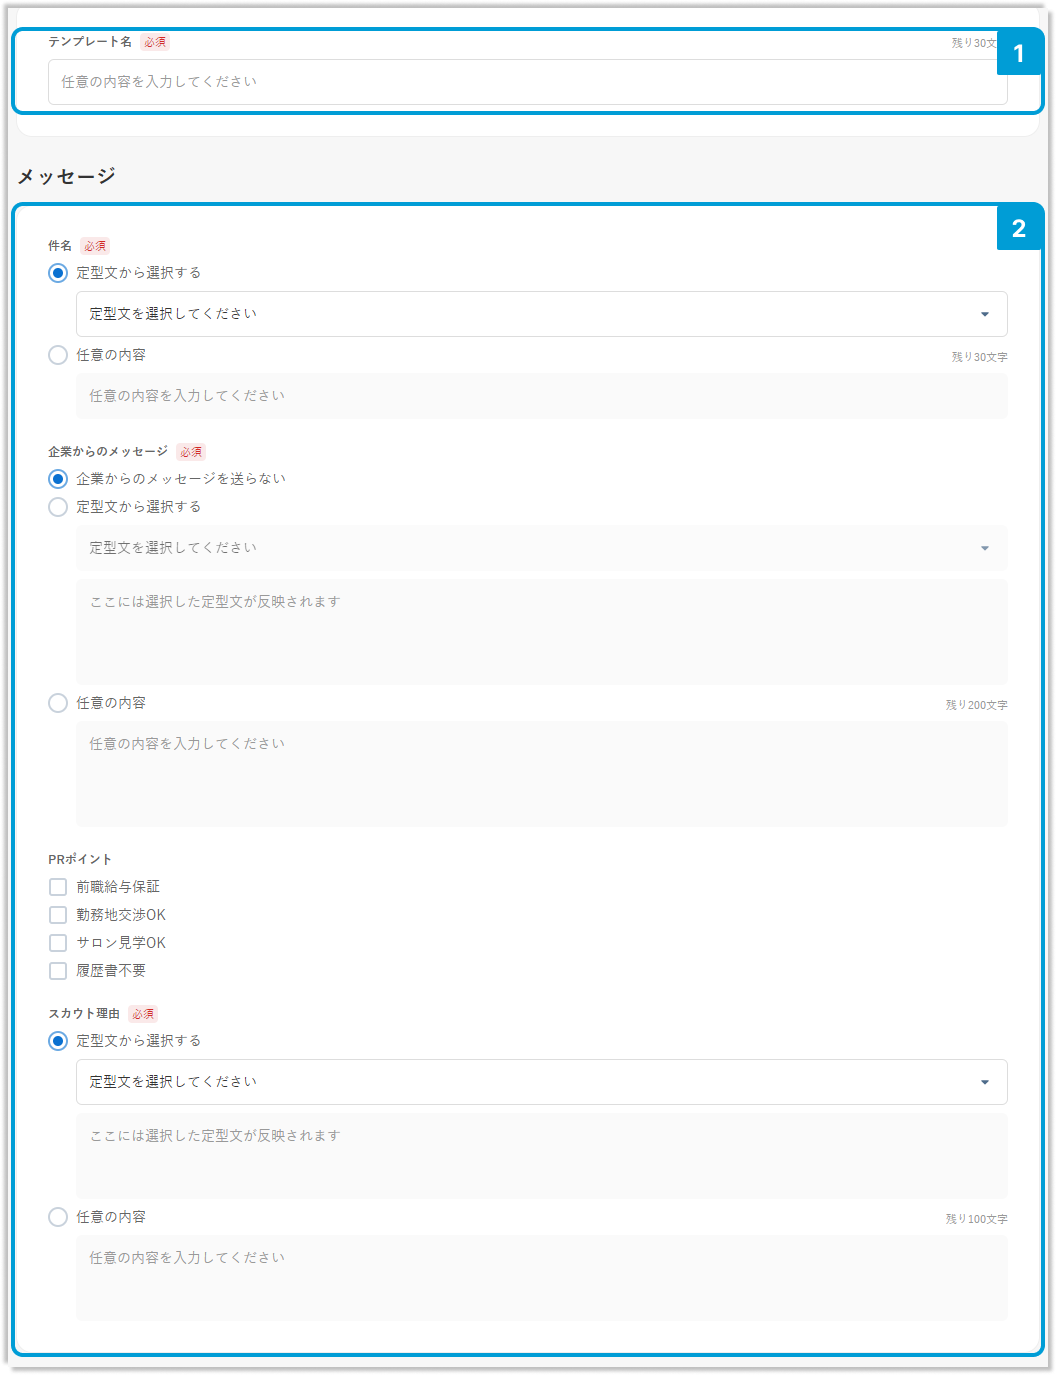
Task: Click the blue number 1 annotation badge
Action: pos(1019,53)
